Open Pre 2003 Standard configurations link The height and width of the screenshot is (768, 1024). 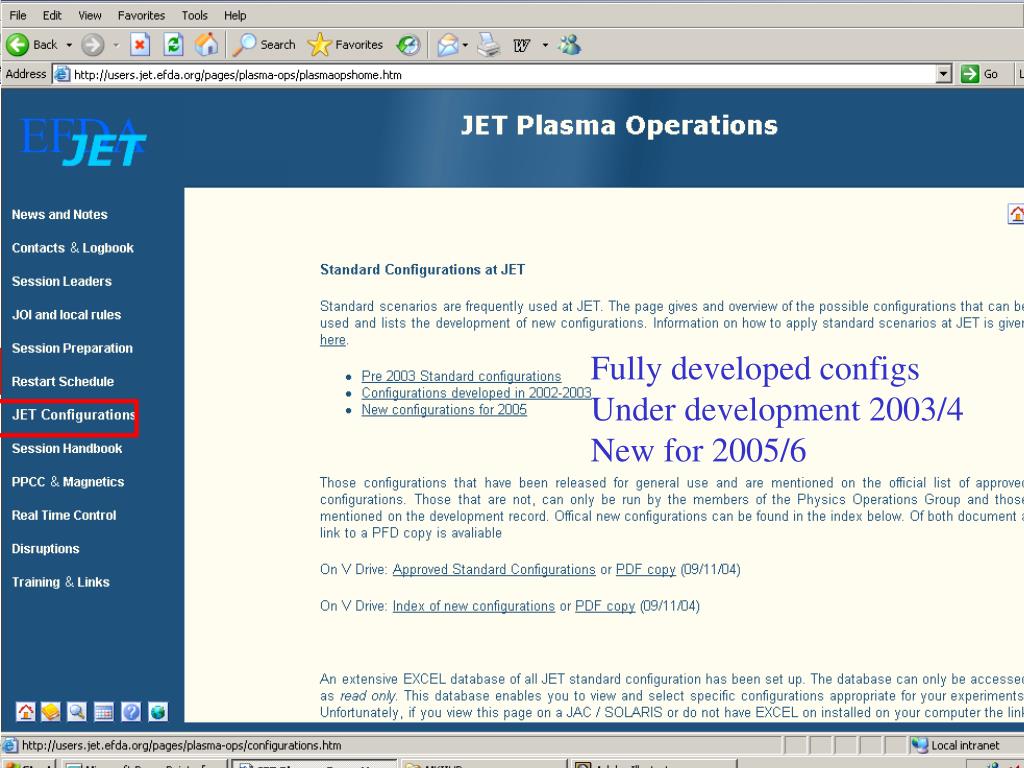coord(461,376)
